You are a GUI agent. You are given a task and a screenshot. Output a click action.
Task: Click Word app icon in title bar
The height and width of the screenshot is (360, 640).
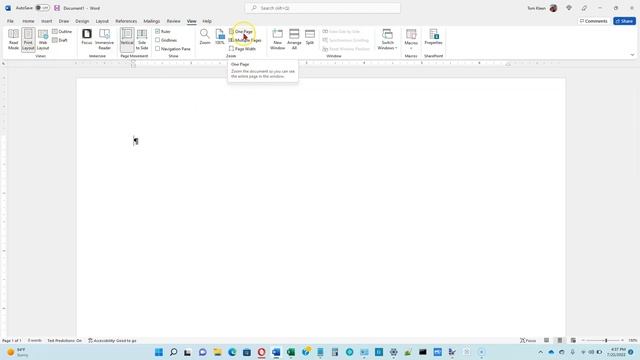pos(8,8)
